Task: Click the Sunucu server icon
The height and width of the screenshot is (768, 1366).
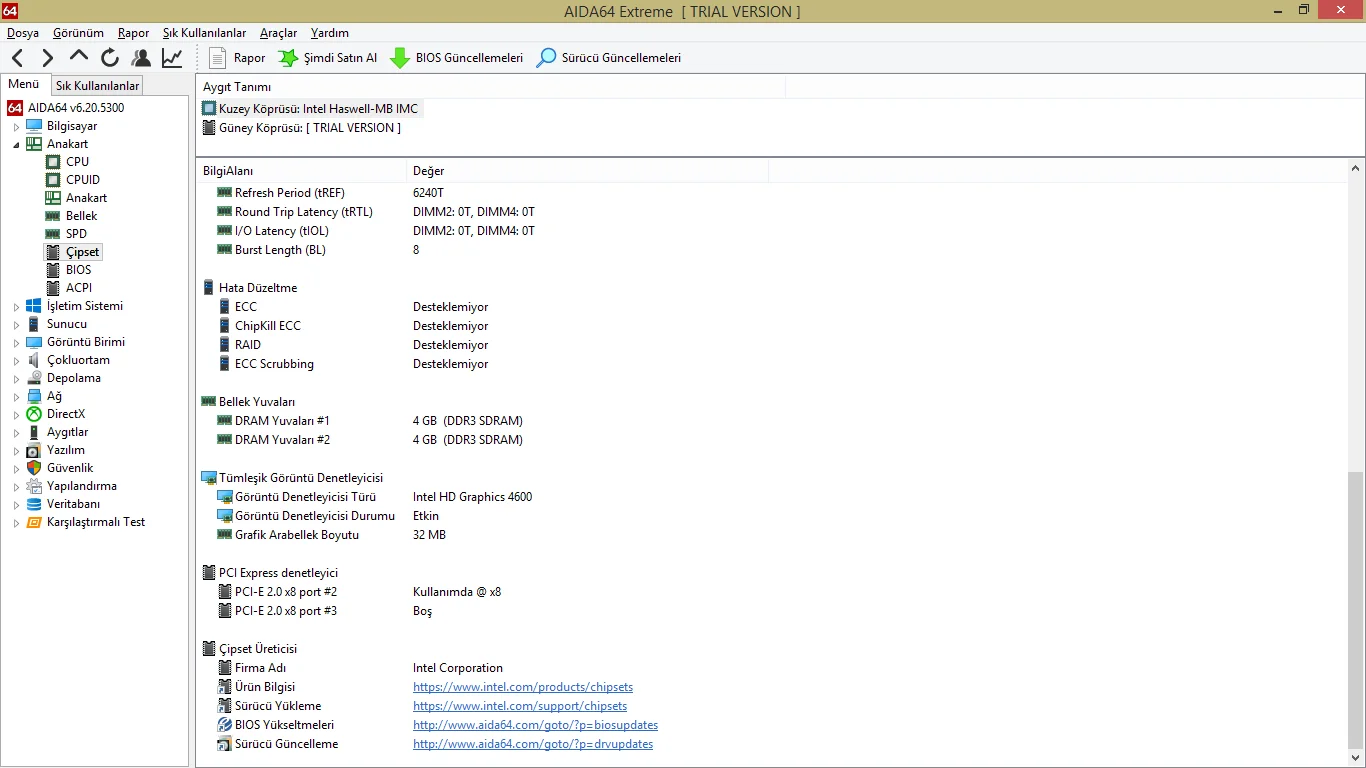Action: tap(34, 324)
